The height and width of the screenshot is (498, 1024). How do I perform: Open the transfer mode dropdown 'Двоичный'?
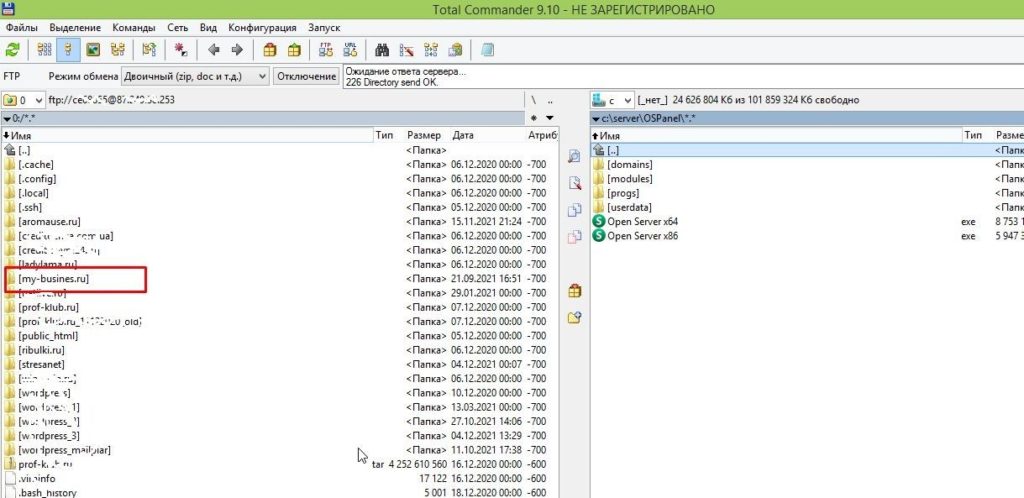pyautogui.click(x=195, y=76)
